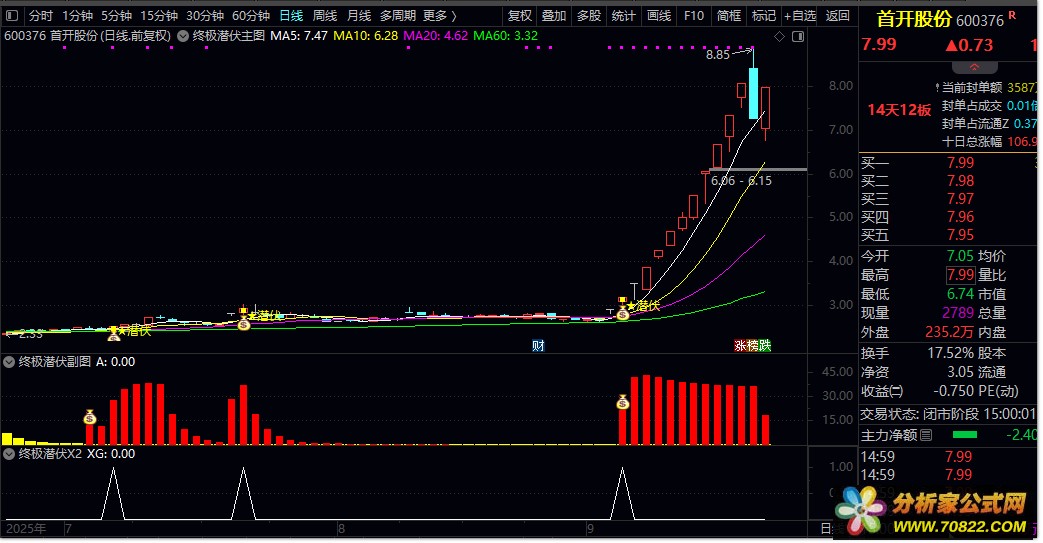
Task: Select the 15分钟 period
Action: tap(159, 15)
